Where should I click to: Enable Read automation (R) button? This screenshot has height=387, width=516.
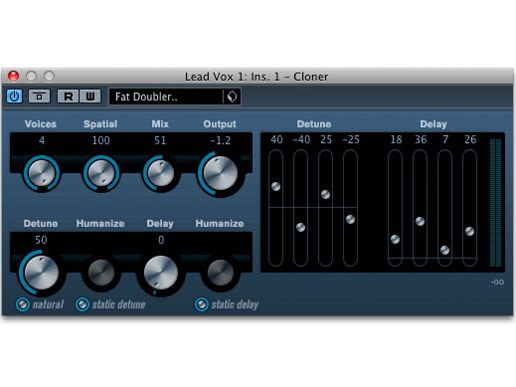(x=68, y=96)
